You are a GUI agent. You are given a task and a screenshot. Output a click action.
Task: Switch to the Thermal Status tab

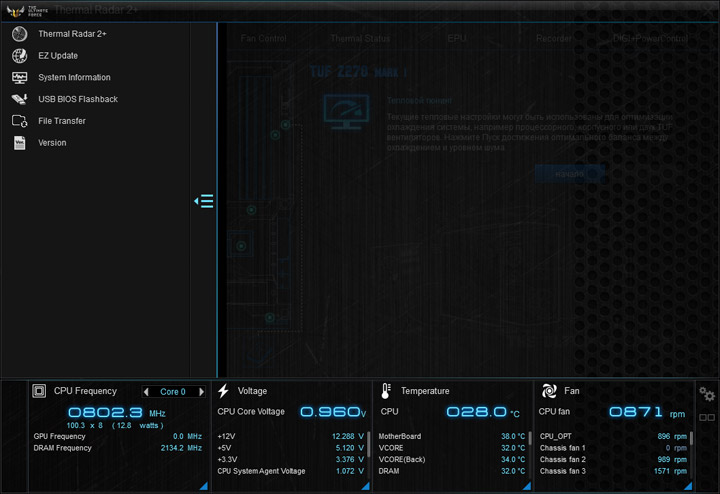click(x=360, y=39)
